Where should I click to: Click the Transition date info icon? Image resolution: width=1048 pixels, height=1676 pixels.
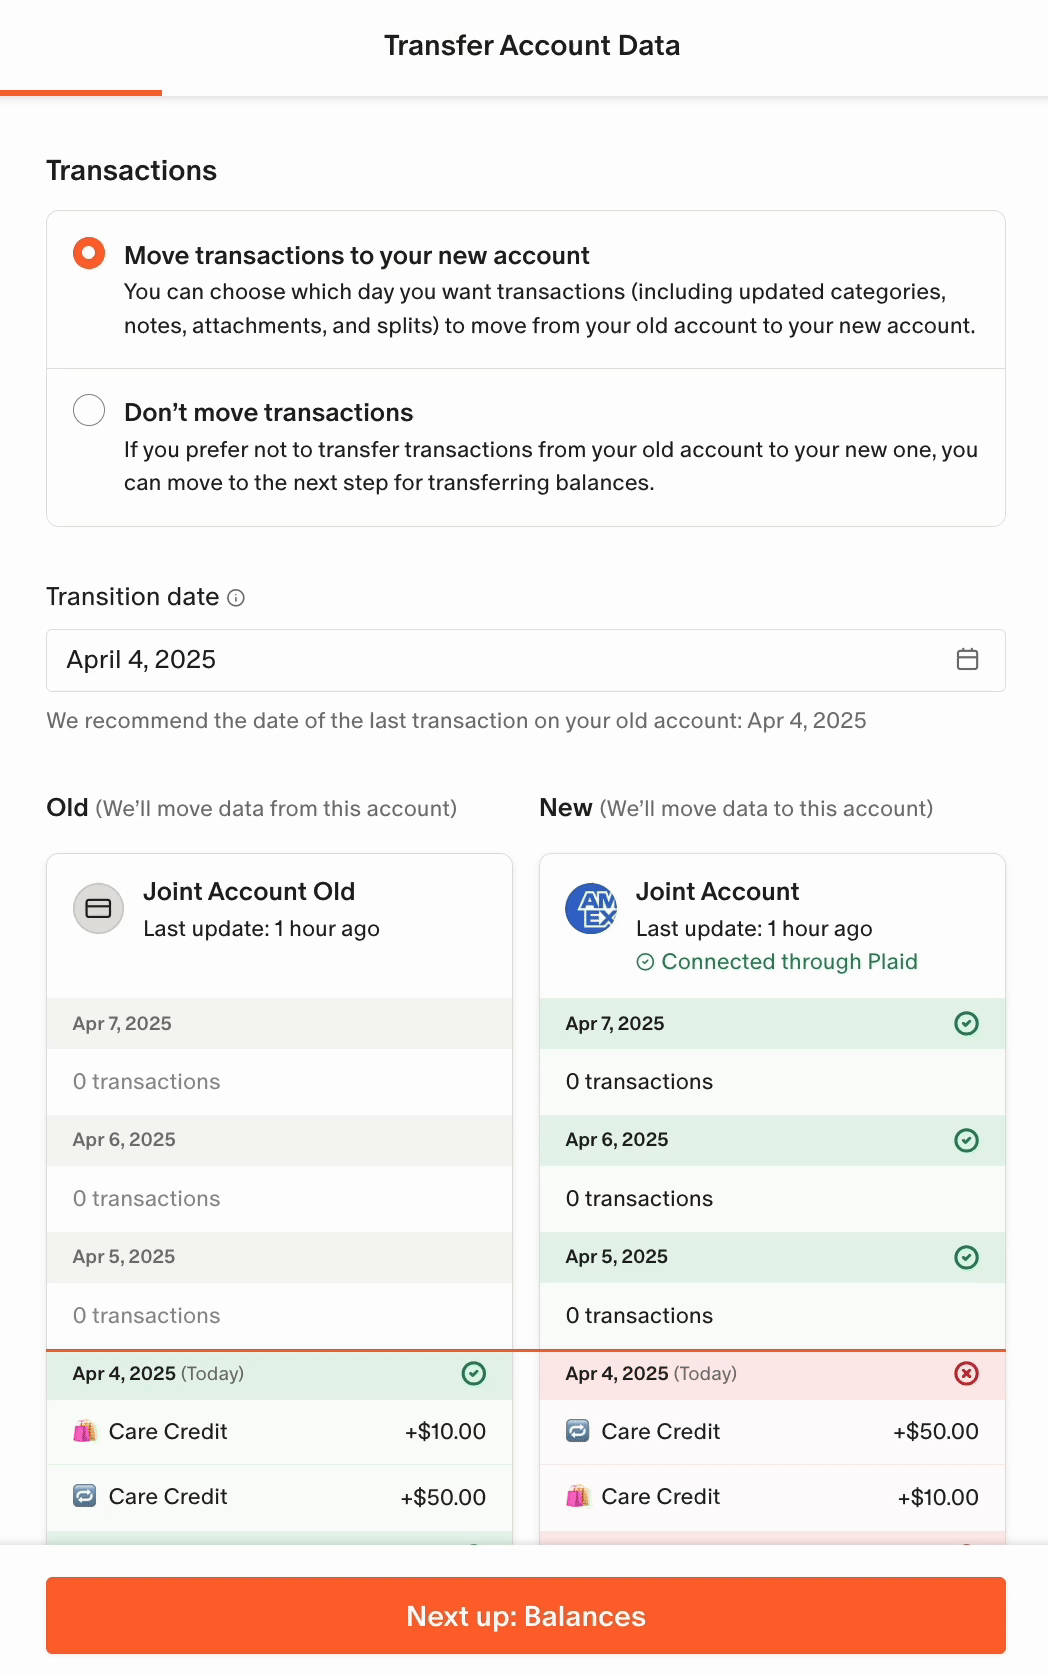pos(236,598)
